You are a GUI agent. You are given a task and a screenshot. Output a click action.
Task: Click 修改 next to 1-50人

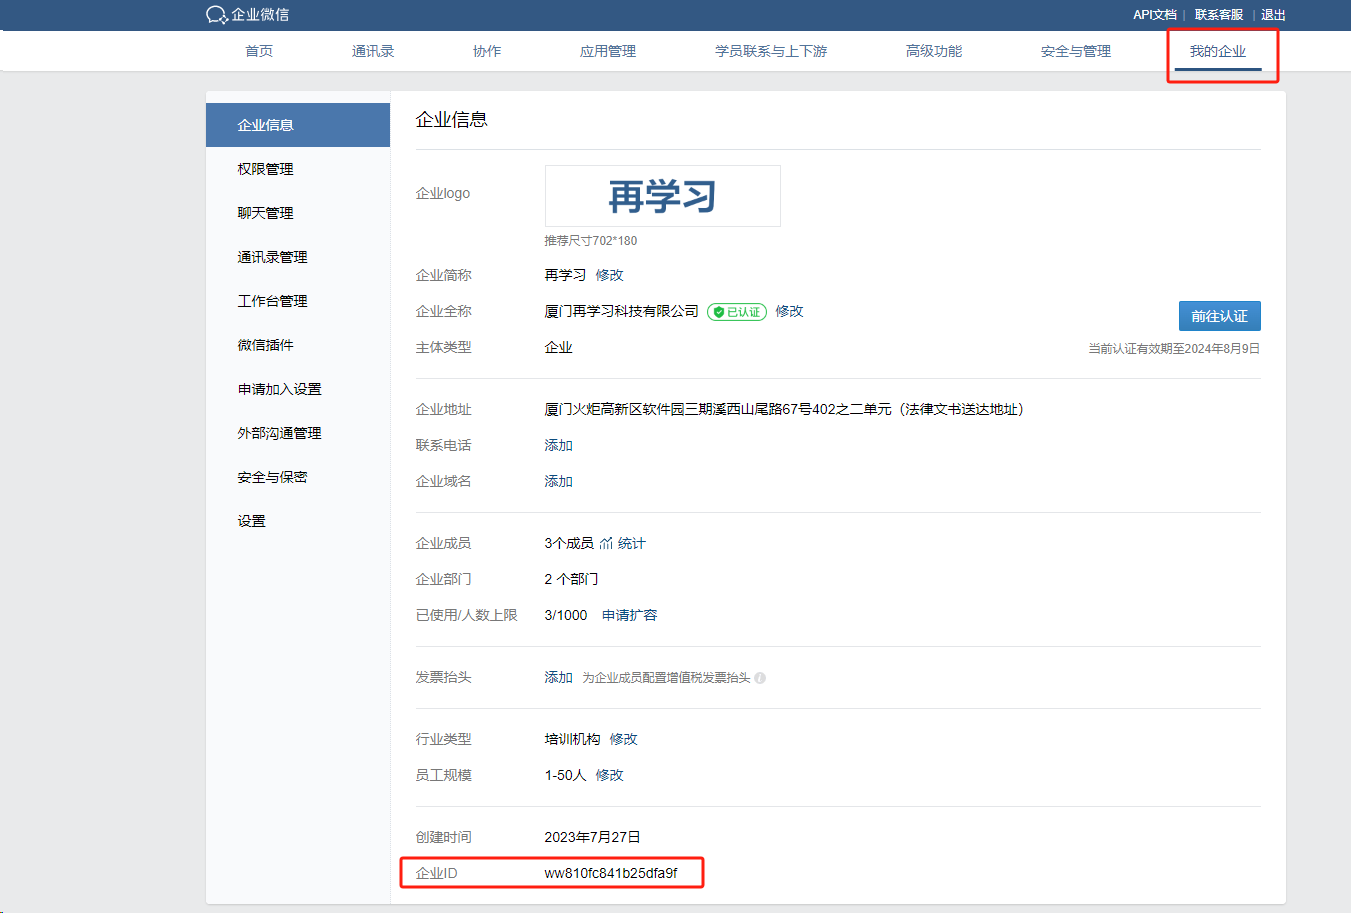click(609, 775)
